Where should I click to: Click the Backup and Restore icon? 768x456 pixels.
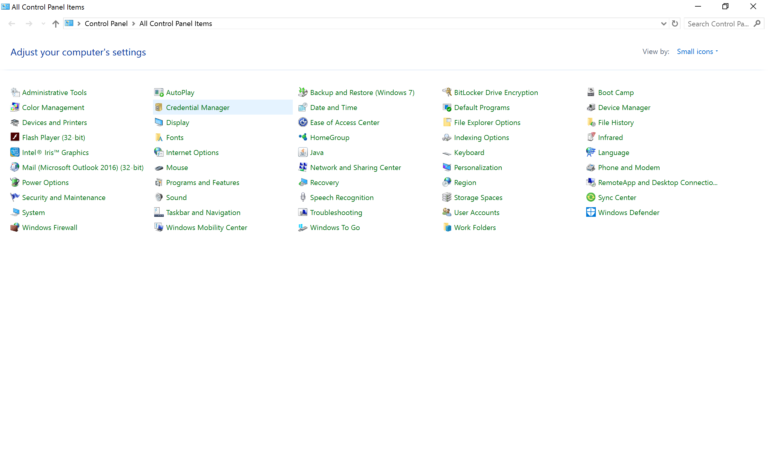point(303,93)
